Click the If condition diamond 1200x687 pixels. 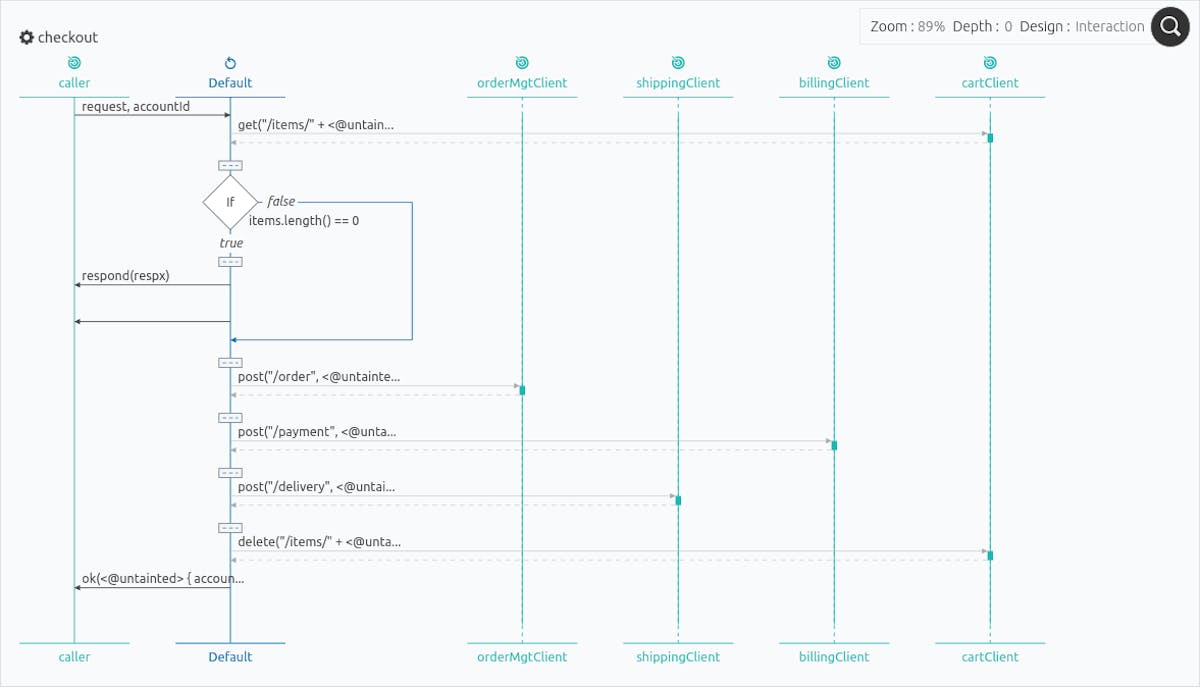click(x=230, y=202)
